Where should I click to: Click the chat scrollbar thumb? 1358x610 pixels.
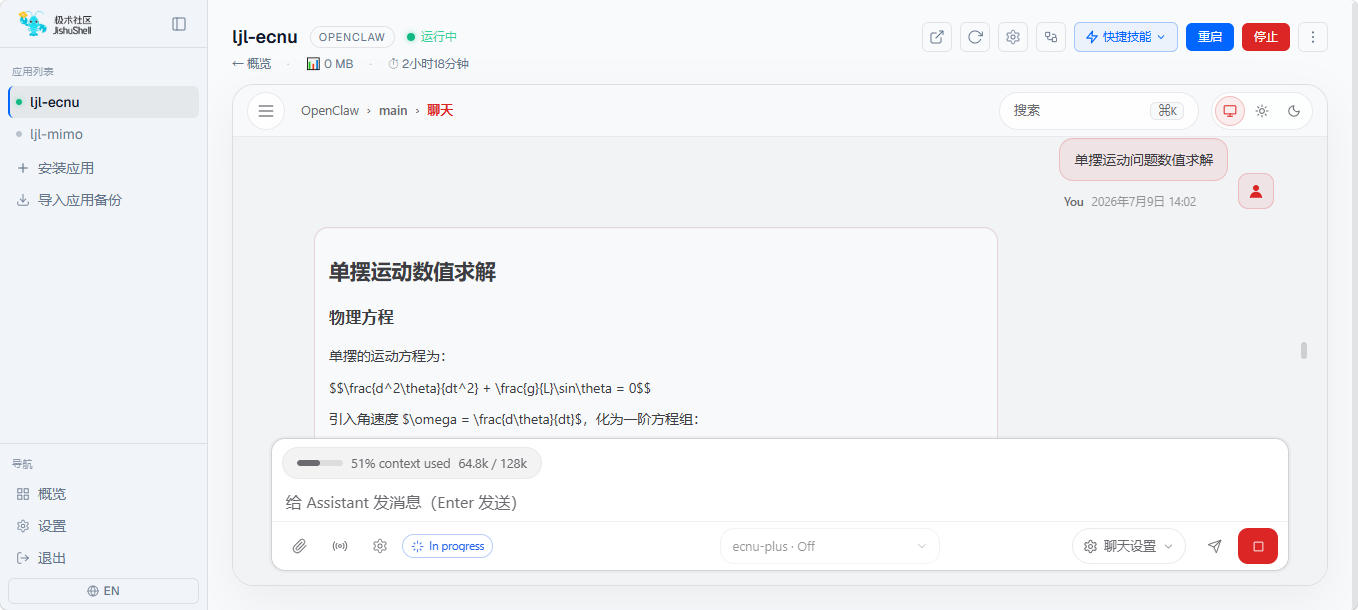click(x=1304, y=350)
